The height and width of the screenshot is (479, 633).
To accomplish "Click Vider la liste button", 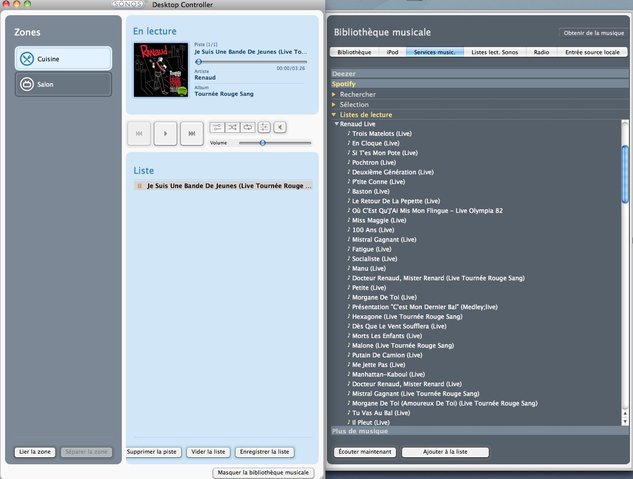I will click(x=208, y=452).
